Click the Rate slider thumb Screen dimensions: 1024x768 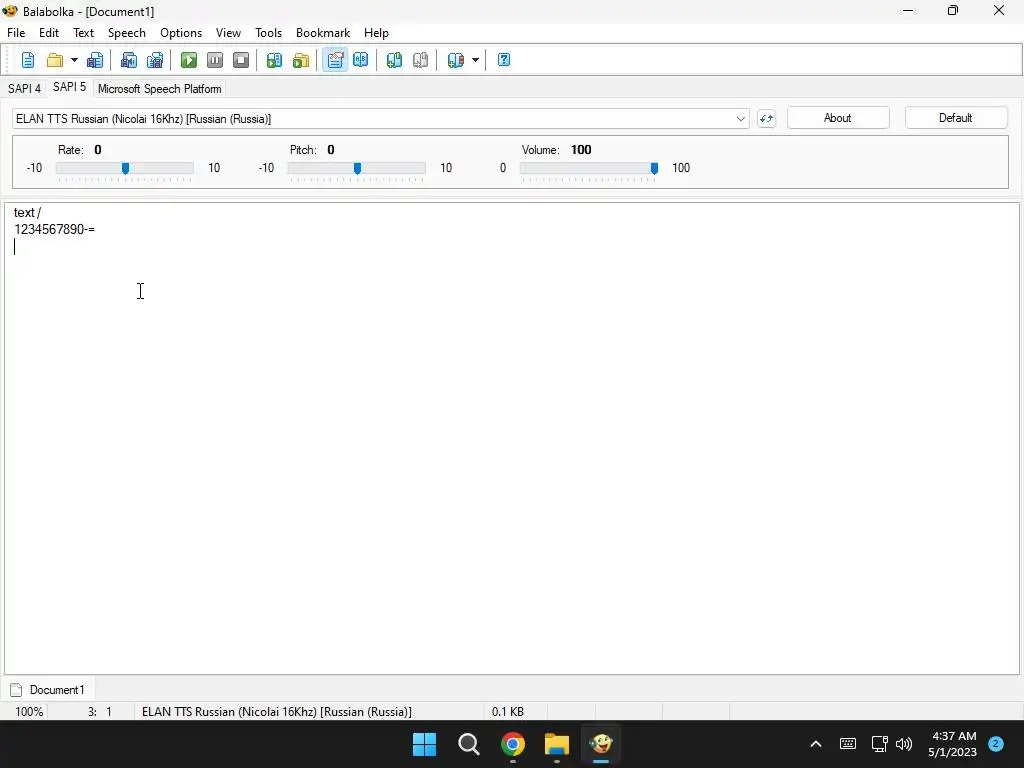coord(125,168)
